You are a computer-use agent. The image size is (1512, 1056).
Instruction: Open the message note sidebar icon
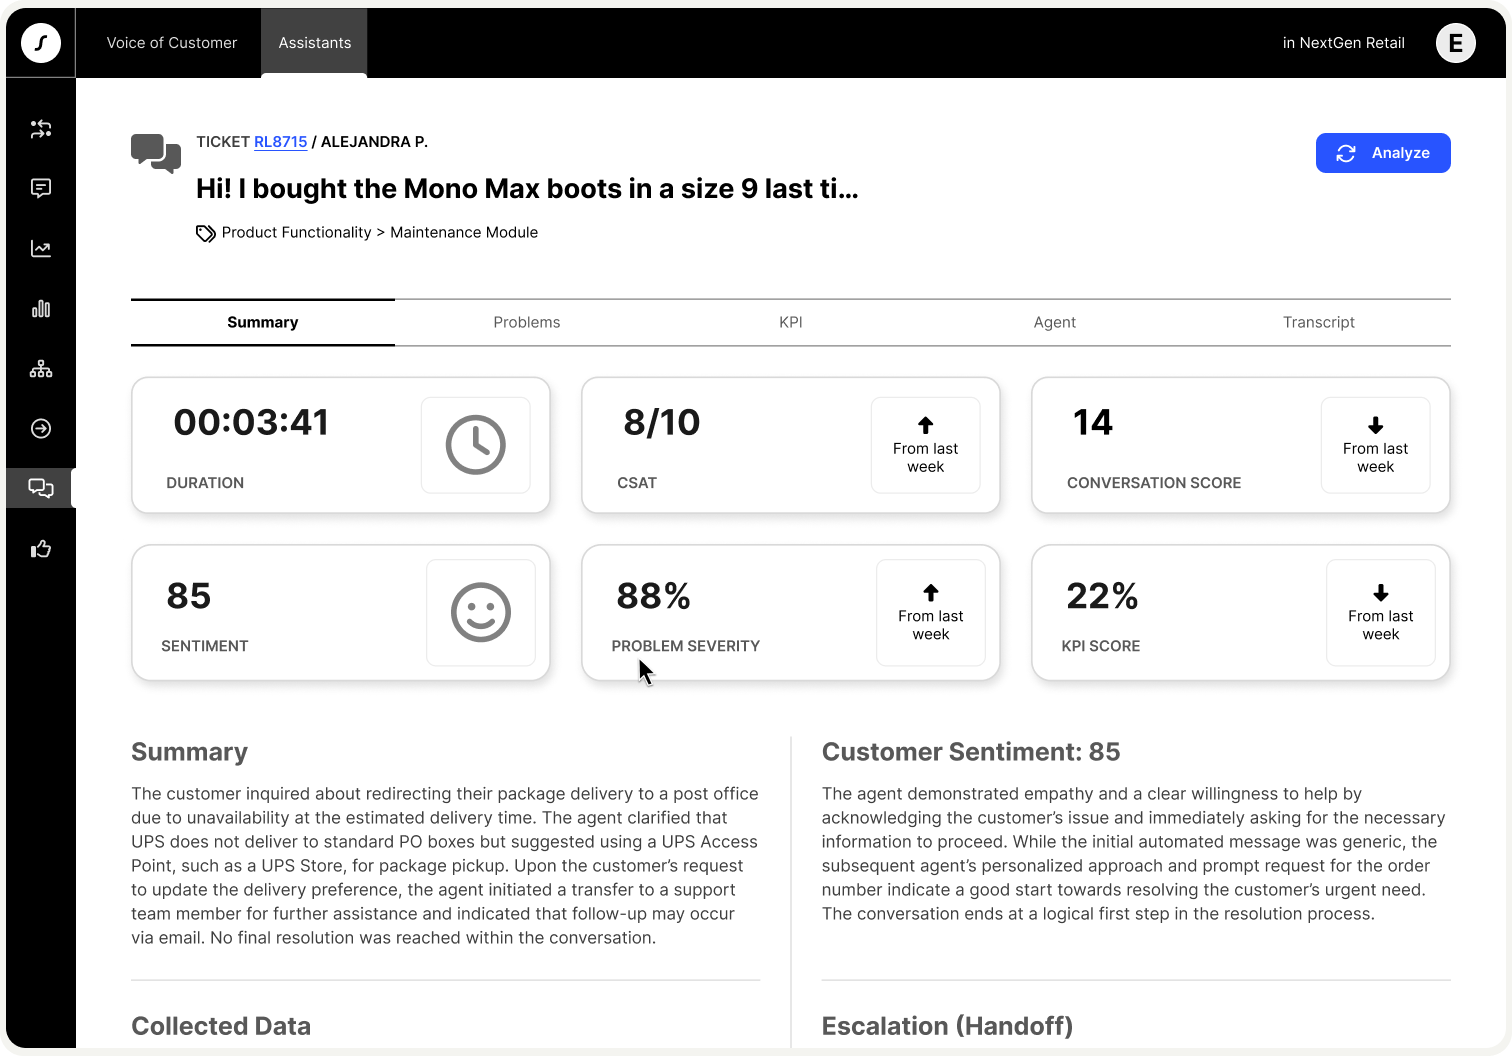pyautogui.click(x=41, y=189)
